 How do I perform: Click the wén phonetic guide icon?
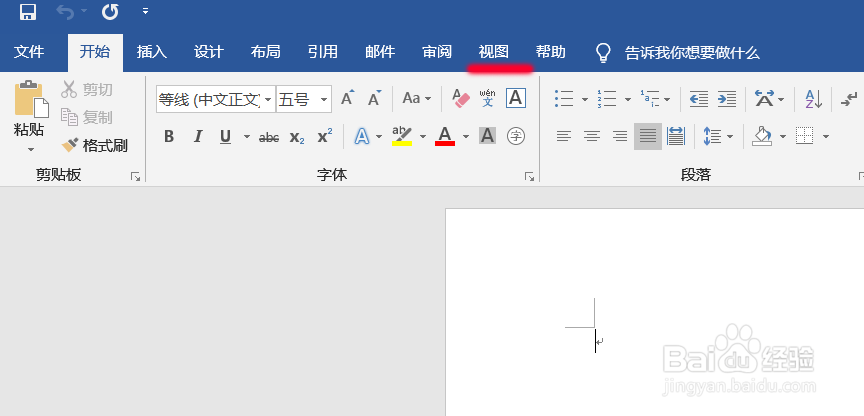[488, 99]
